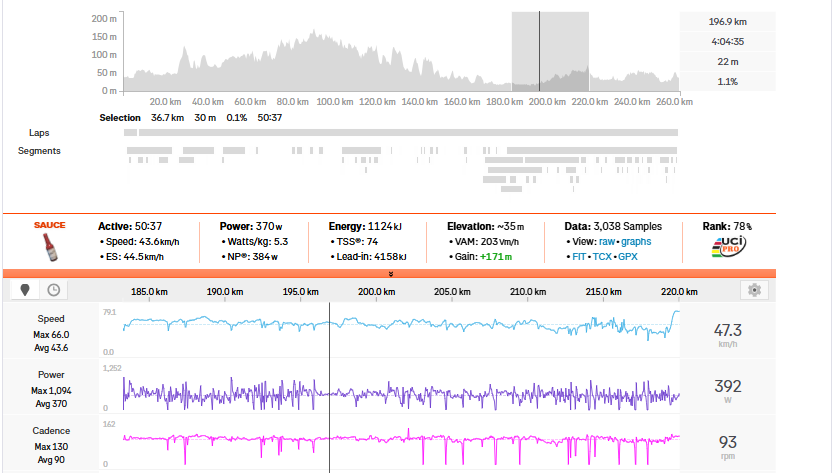
Task: Download the GPX file export
Action: tap(627, 257)
